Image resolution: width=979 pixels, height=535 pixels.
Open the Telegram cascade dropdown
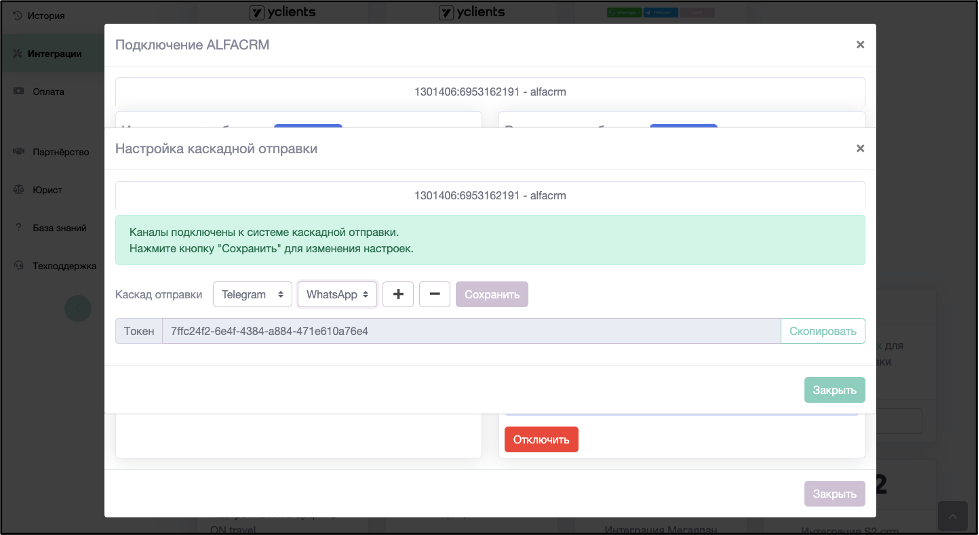252,294
